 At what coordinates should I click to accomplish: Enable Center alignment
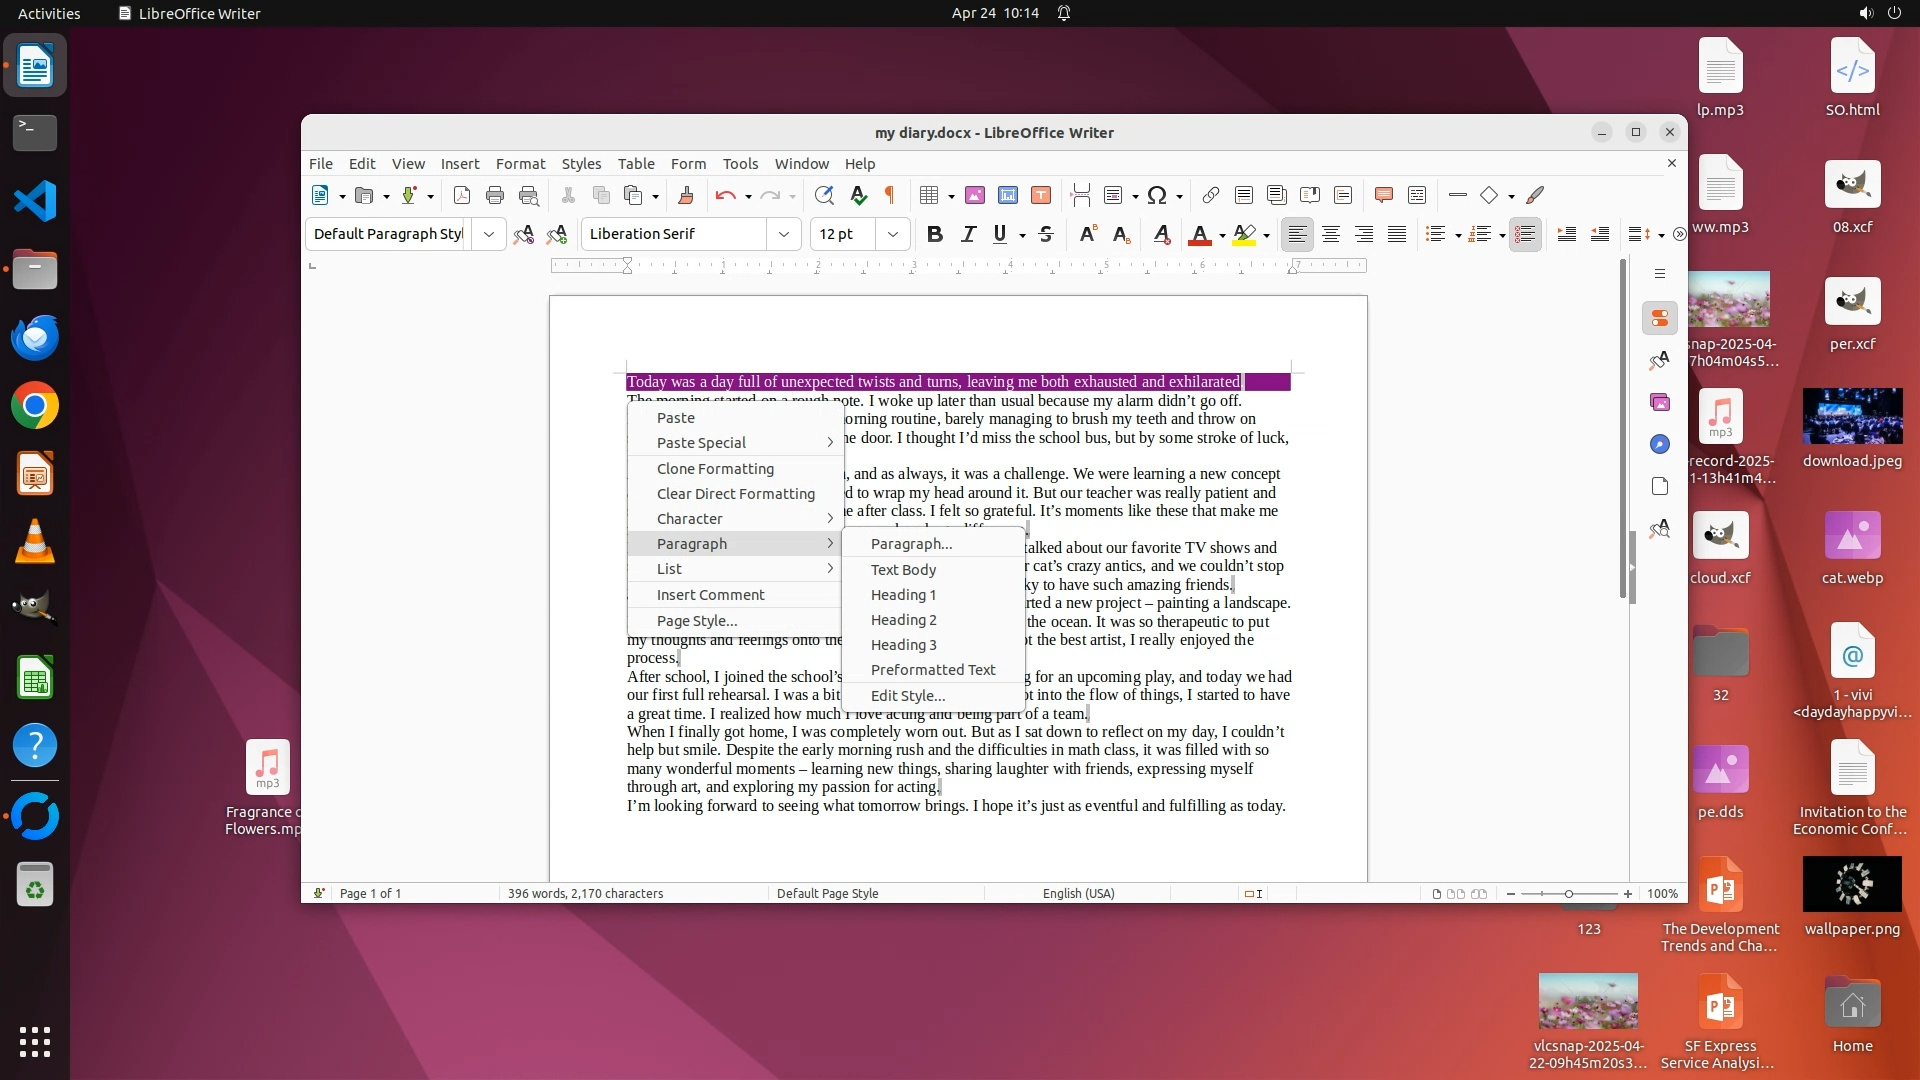pos(1330,234)
